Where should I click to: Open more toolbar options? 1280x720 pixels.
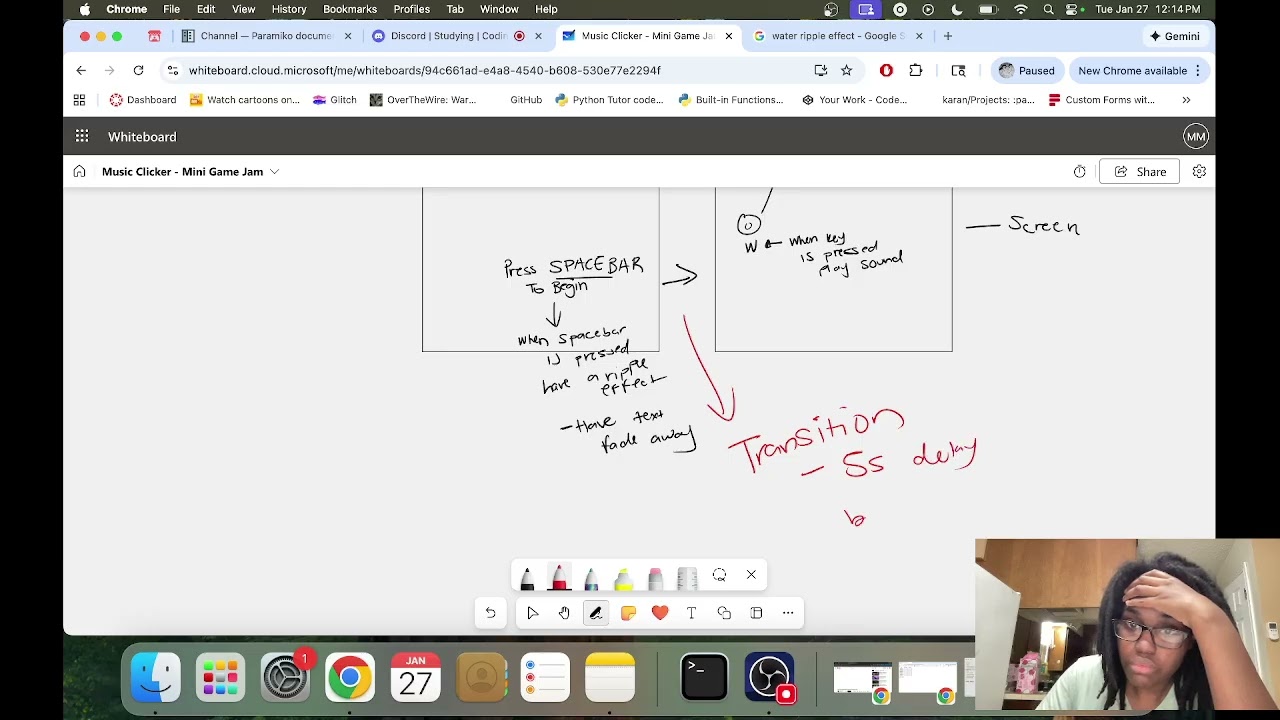788,613
